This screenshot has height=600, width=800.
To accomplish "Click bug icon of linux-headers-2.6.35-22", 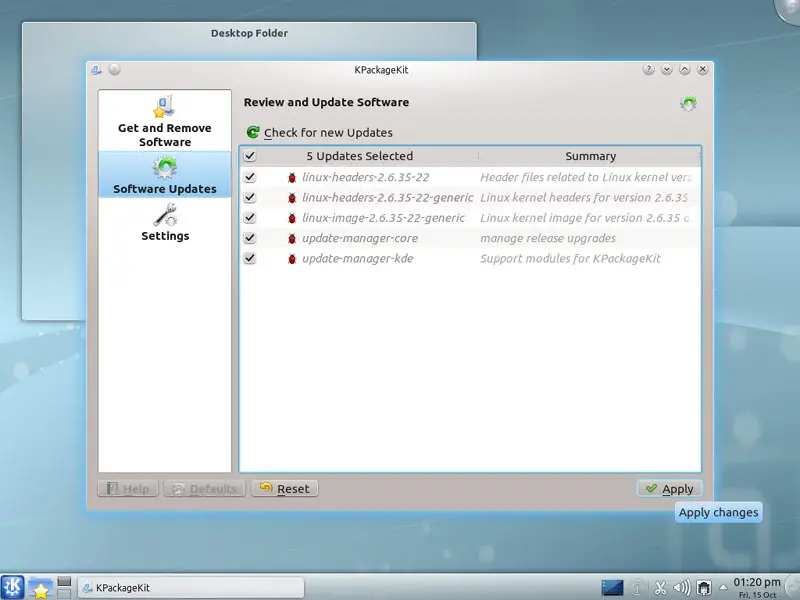I will click(x=292, y=178).
